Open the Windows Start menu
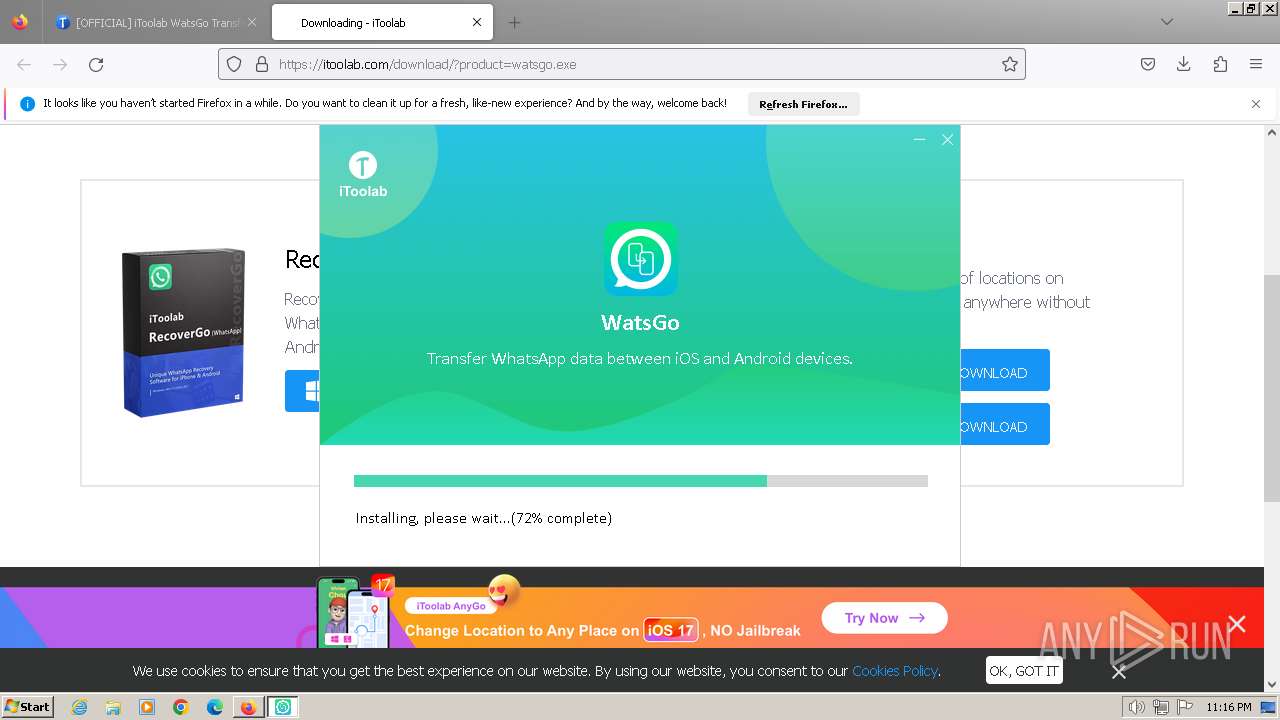 (x=28, y=707)
